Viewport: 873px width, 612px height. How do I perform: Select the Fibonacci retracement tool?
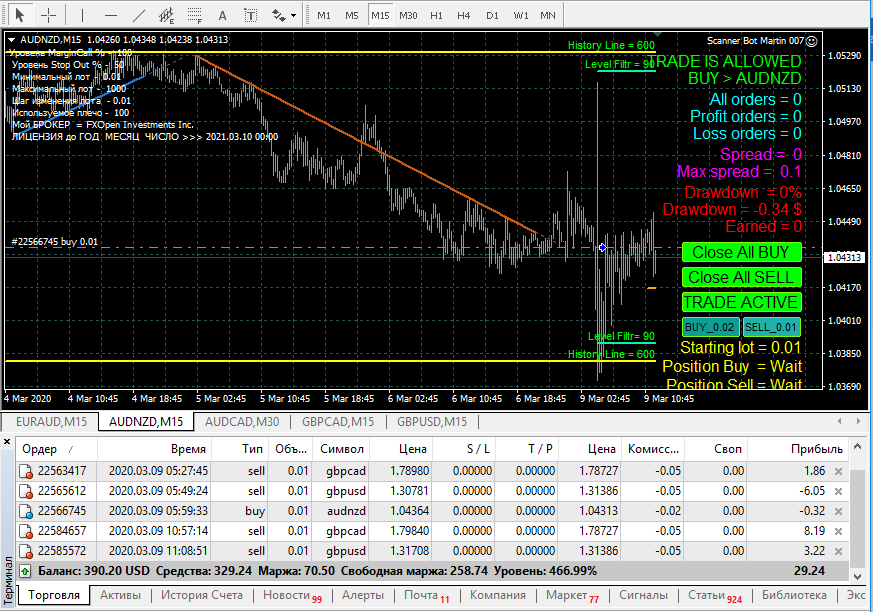194,15
